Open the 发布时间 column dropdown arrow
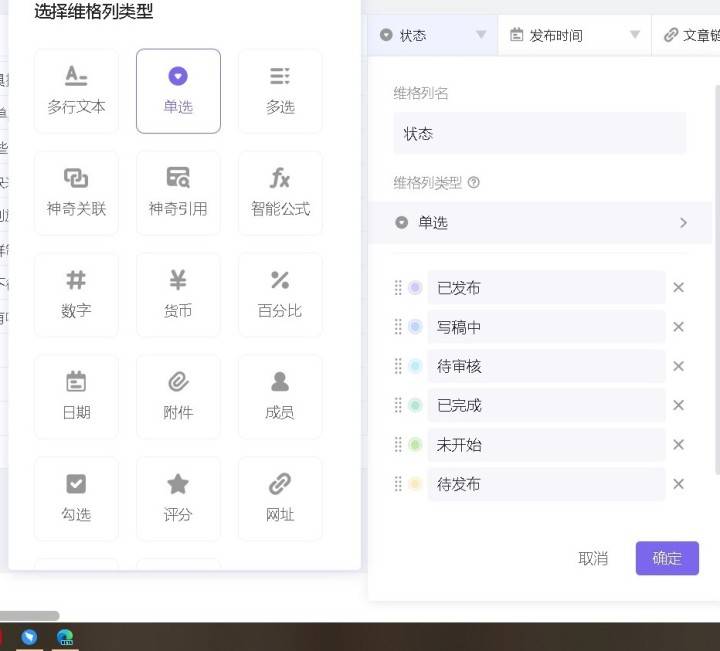This screenshot has height=651, width=720. click(634, 35)
